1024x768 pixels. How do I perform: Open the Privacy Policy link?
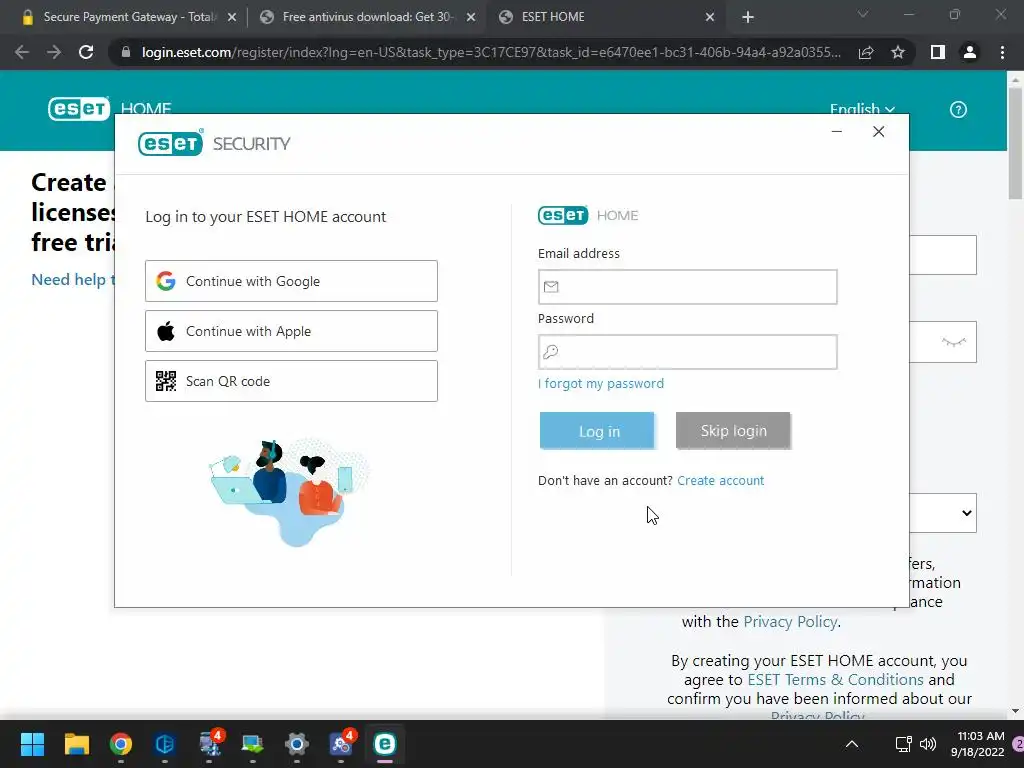pos(790,622)
